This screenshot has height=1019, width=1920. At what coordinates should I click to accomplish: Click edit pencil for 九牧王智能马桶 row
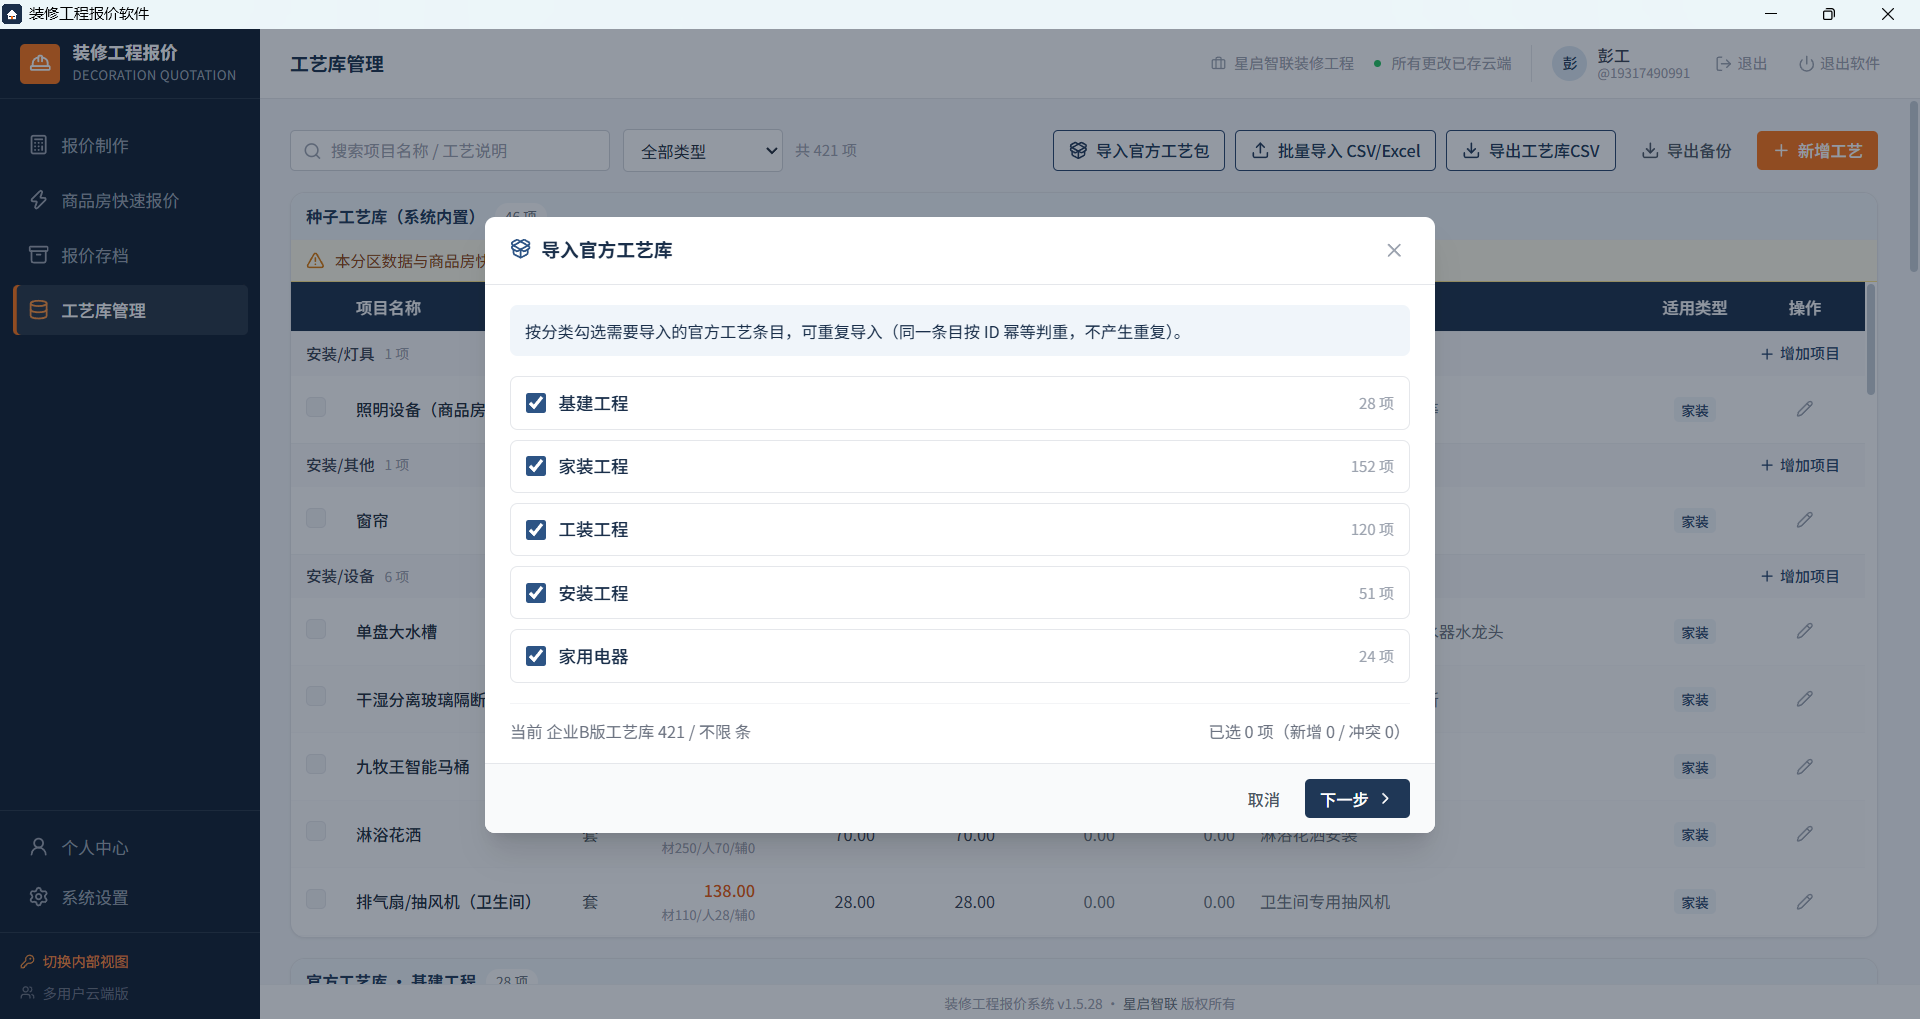(x=1804, y=767)
